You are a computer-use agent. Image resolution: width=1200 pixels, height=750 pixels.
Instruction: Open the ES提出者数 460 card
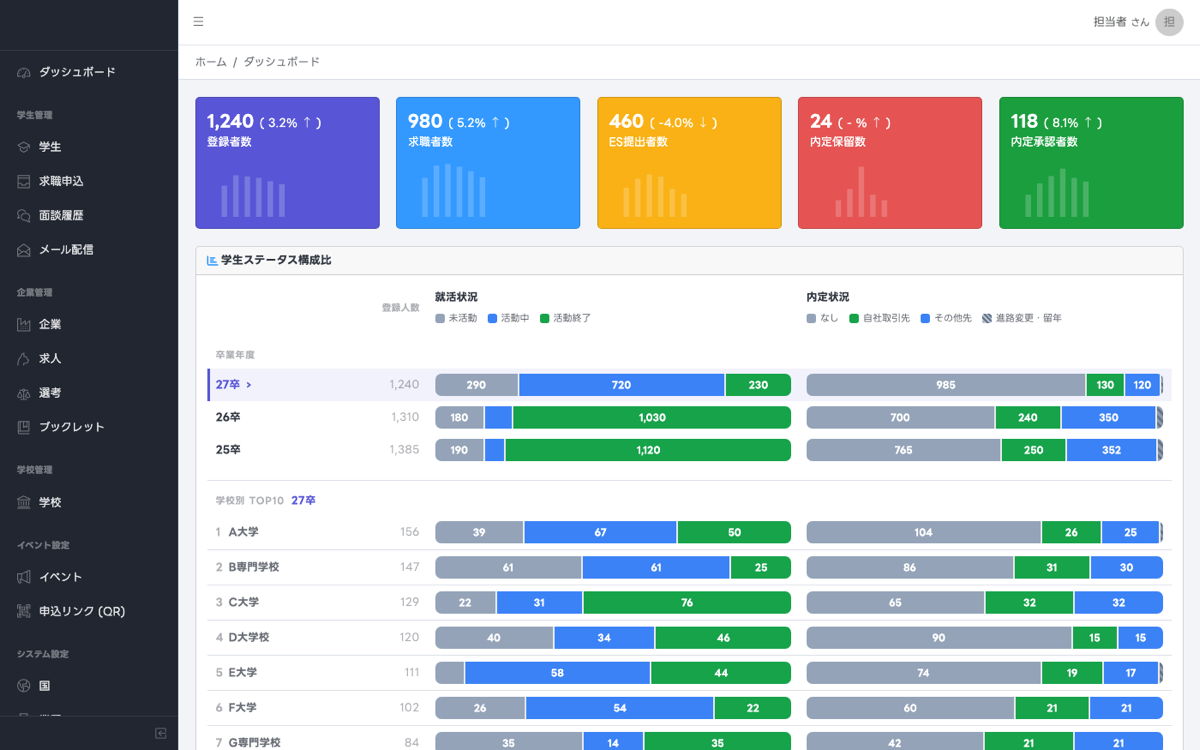[x=689, y=163]
